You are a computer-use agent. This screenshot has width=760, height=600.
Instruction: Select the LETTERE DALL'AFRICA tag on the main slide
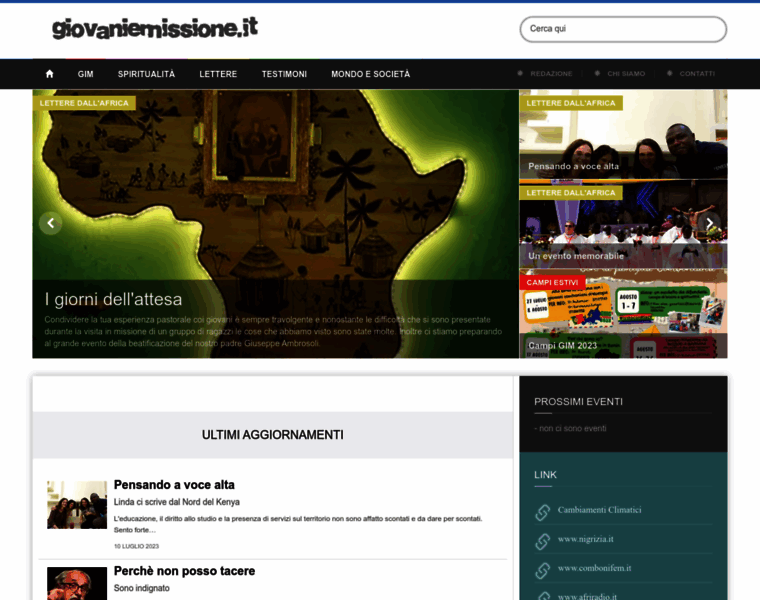pyautogui.click(x=84, y=103)
